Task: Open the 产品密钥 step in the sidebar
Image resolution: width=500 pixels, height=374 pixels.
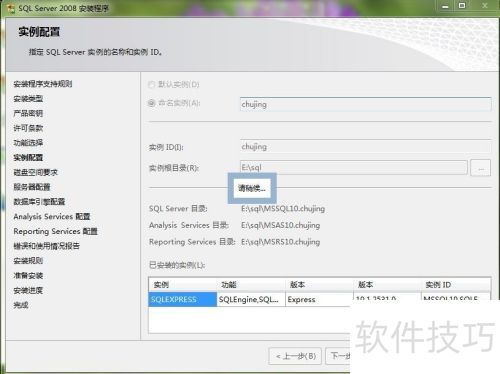Action: pos(28,113)
